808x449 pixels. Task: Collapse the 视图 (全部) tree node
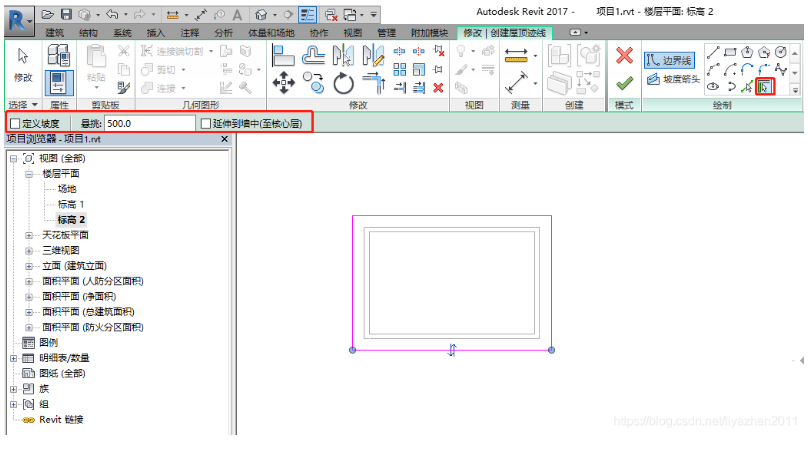pos(14,159)
